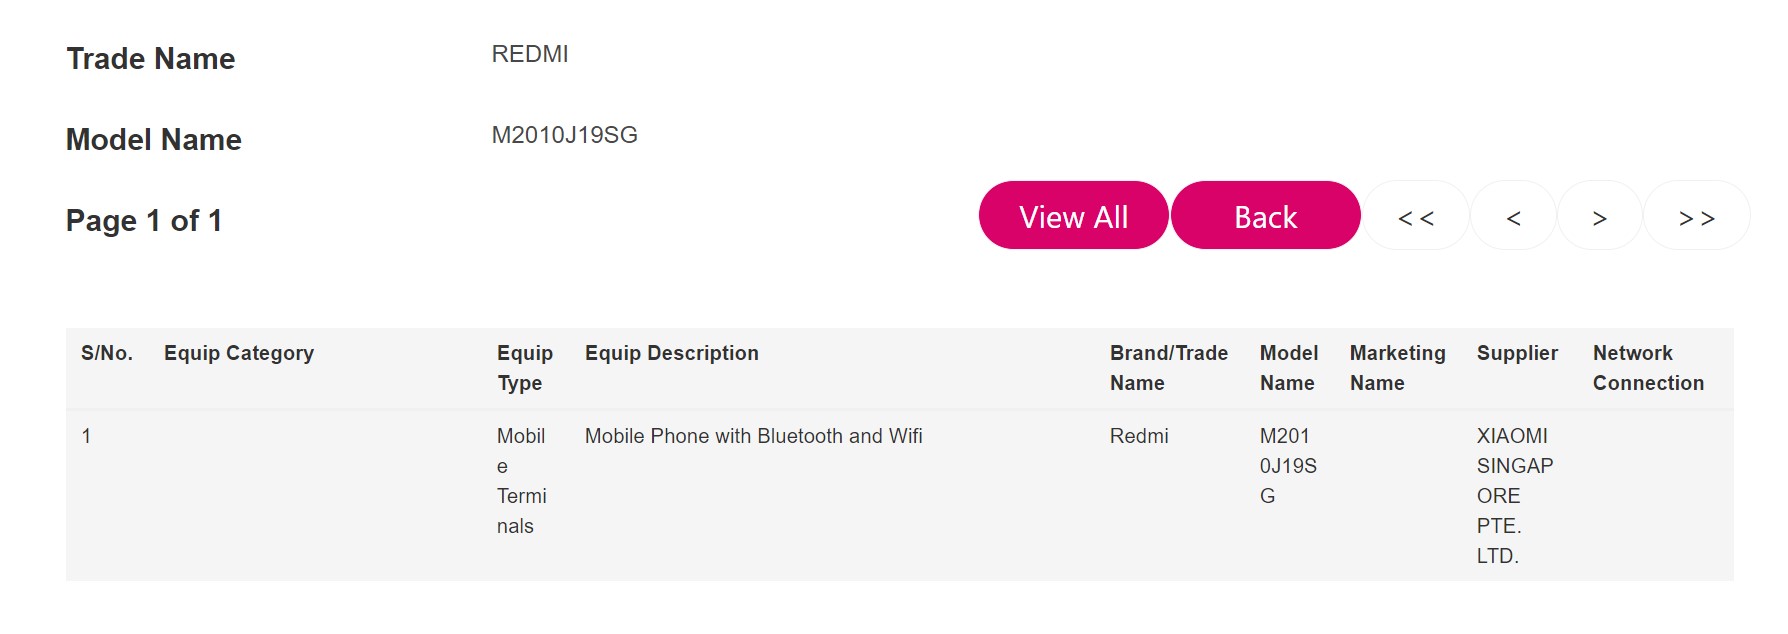Open supplier XIAOMI SINGAPORE PTE. LTD.
Image resolution: width=1788 pixels, height=634 pixels.
coord(1514,495)
